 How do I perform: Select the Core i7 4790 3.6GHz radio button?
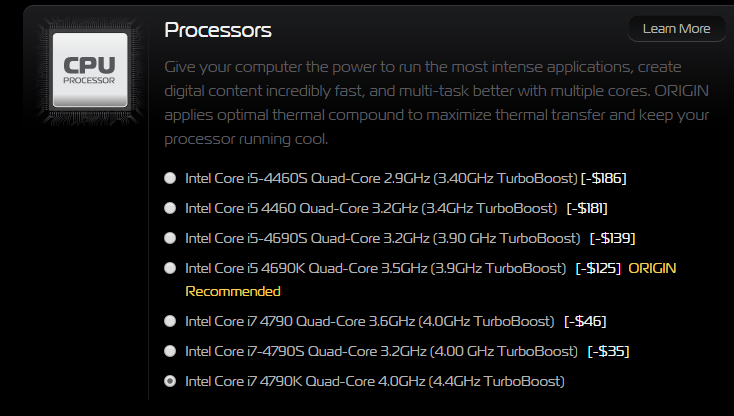pos(170,321)
